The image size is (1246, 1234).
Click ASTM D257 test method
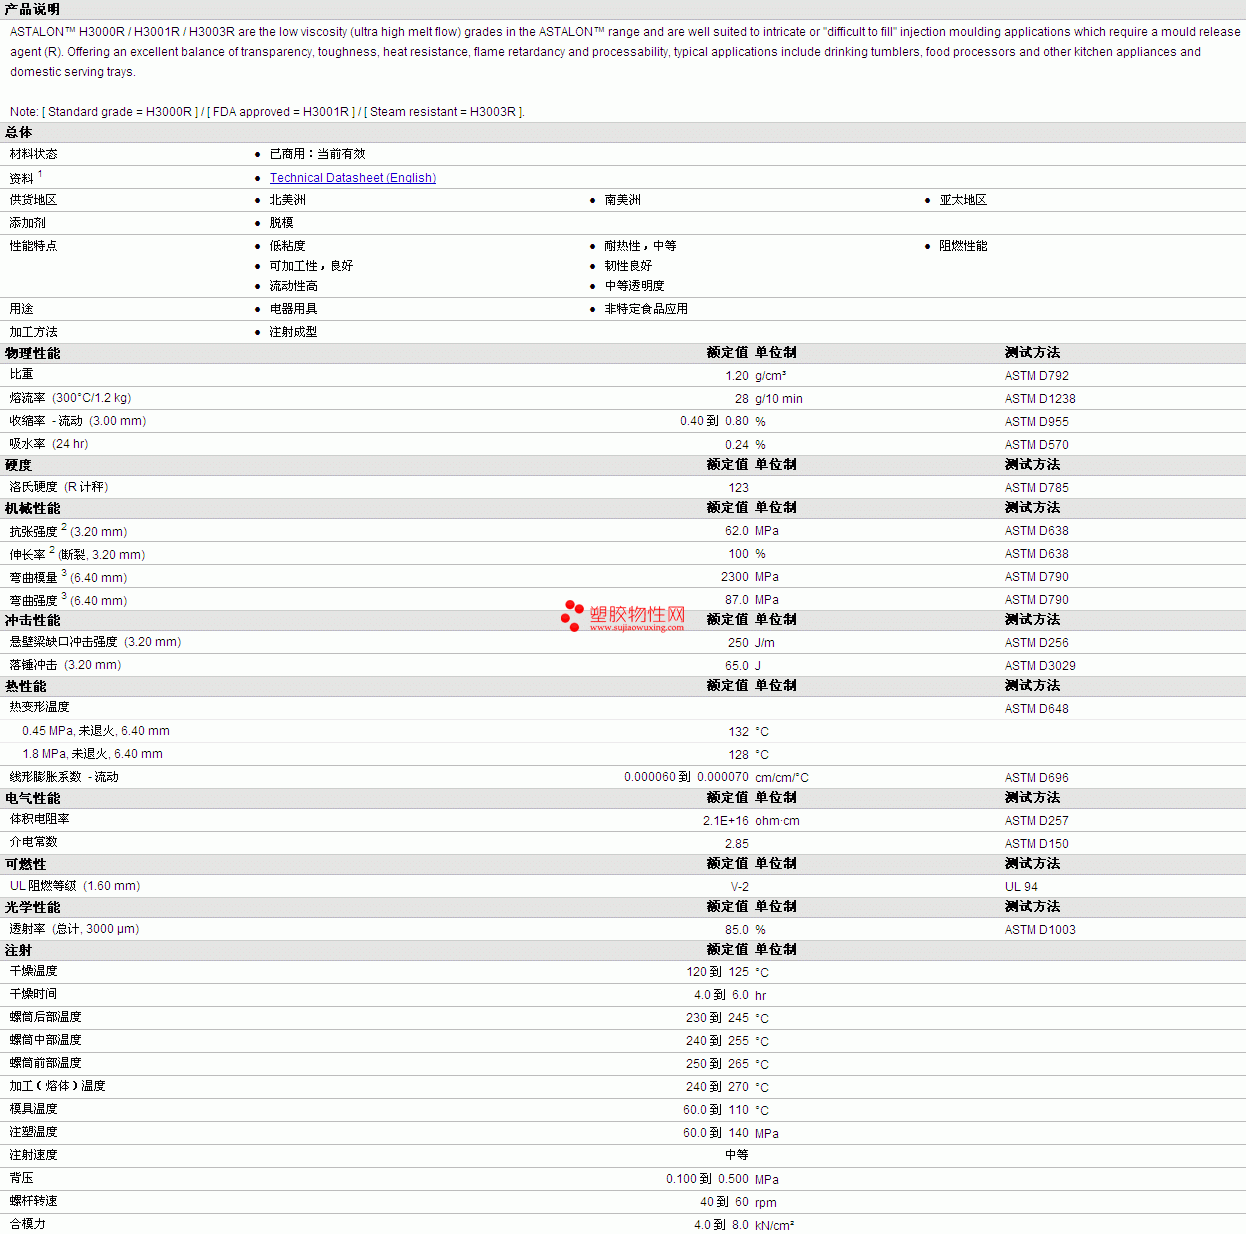[x=1037, y=821]
